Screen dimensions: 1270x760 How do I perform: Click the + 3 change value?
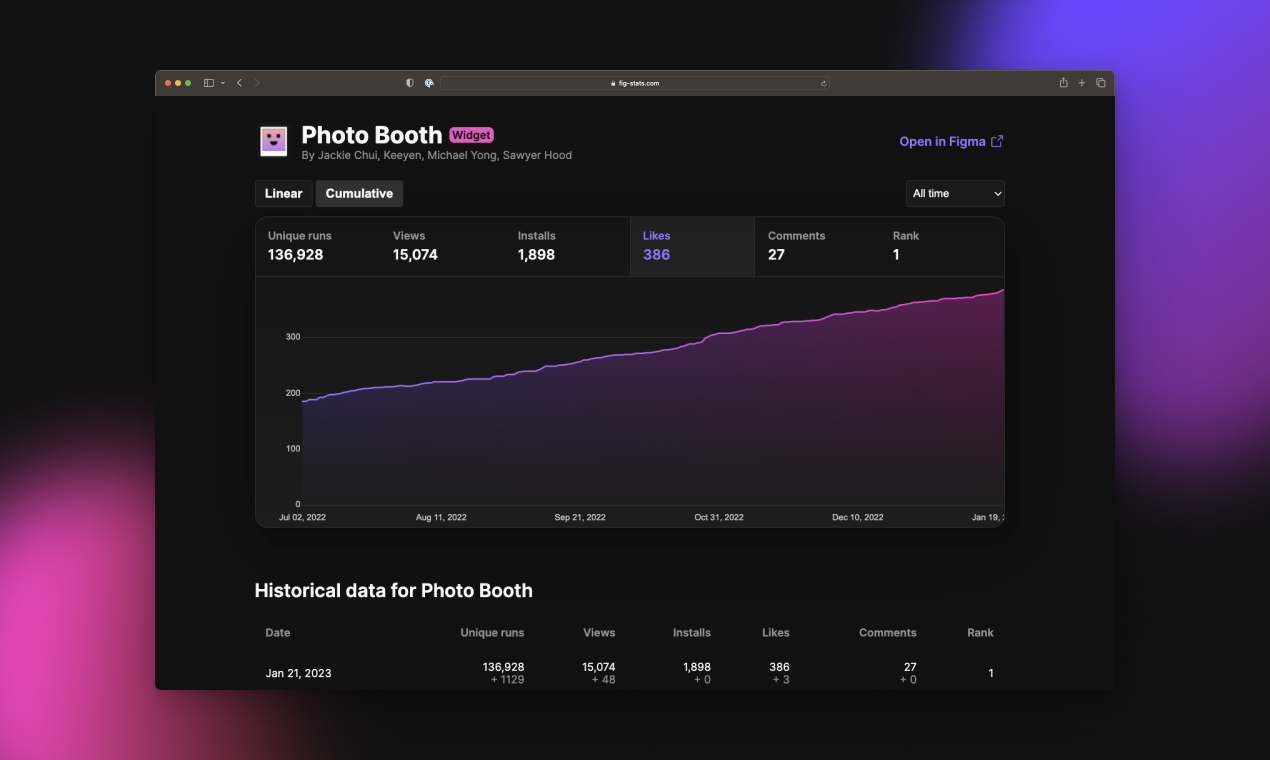tap(781, 680)
